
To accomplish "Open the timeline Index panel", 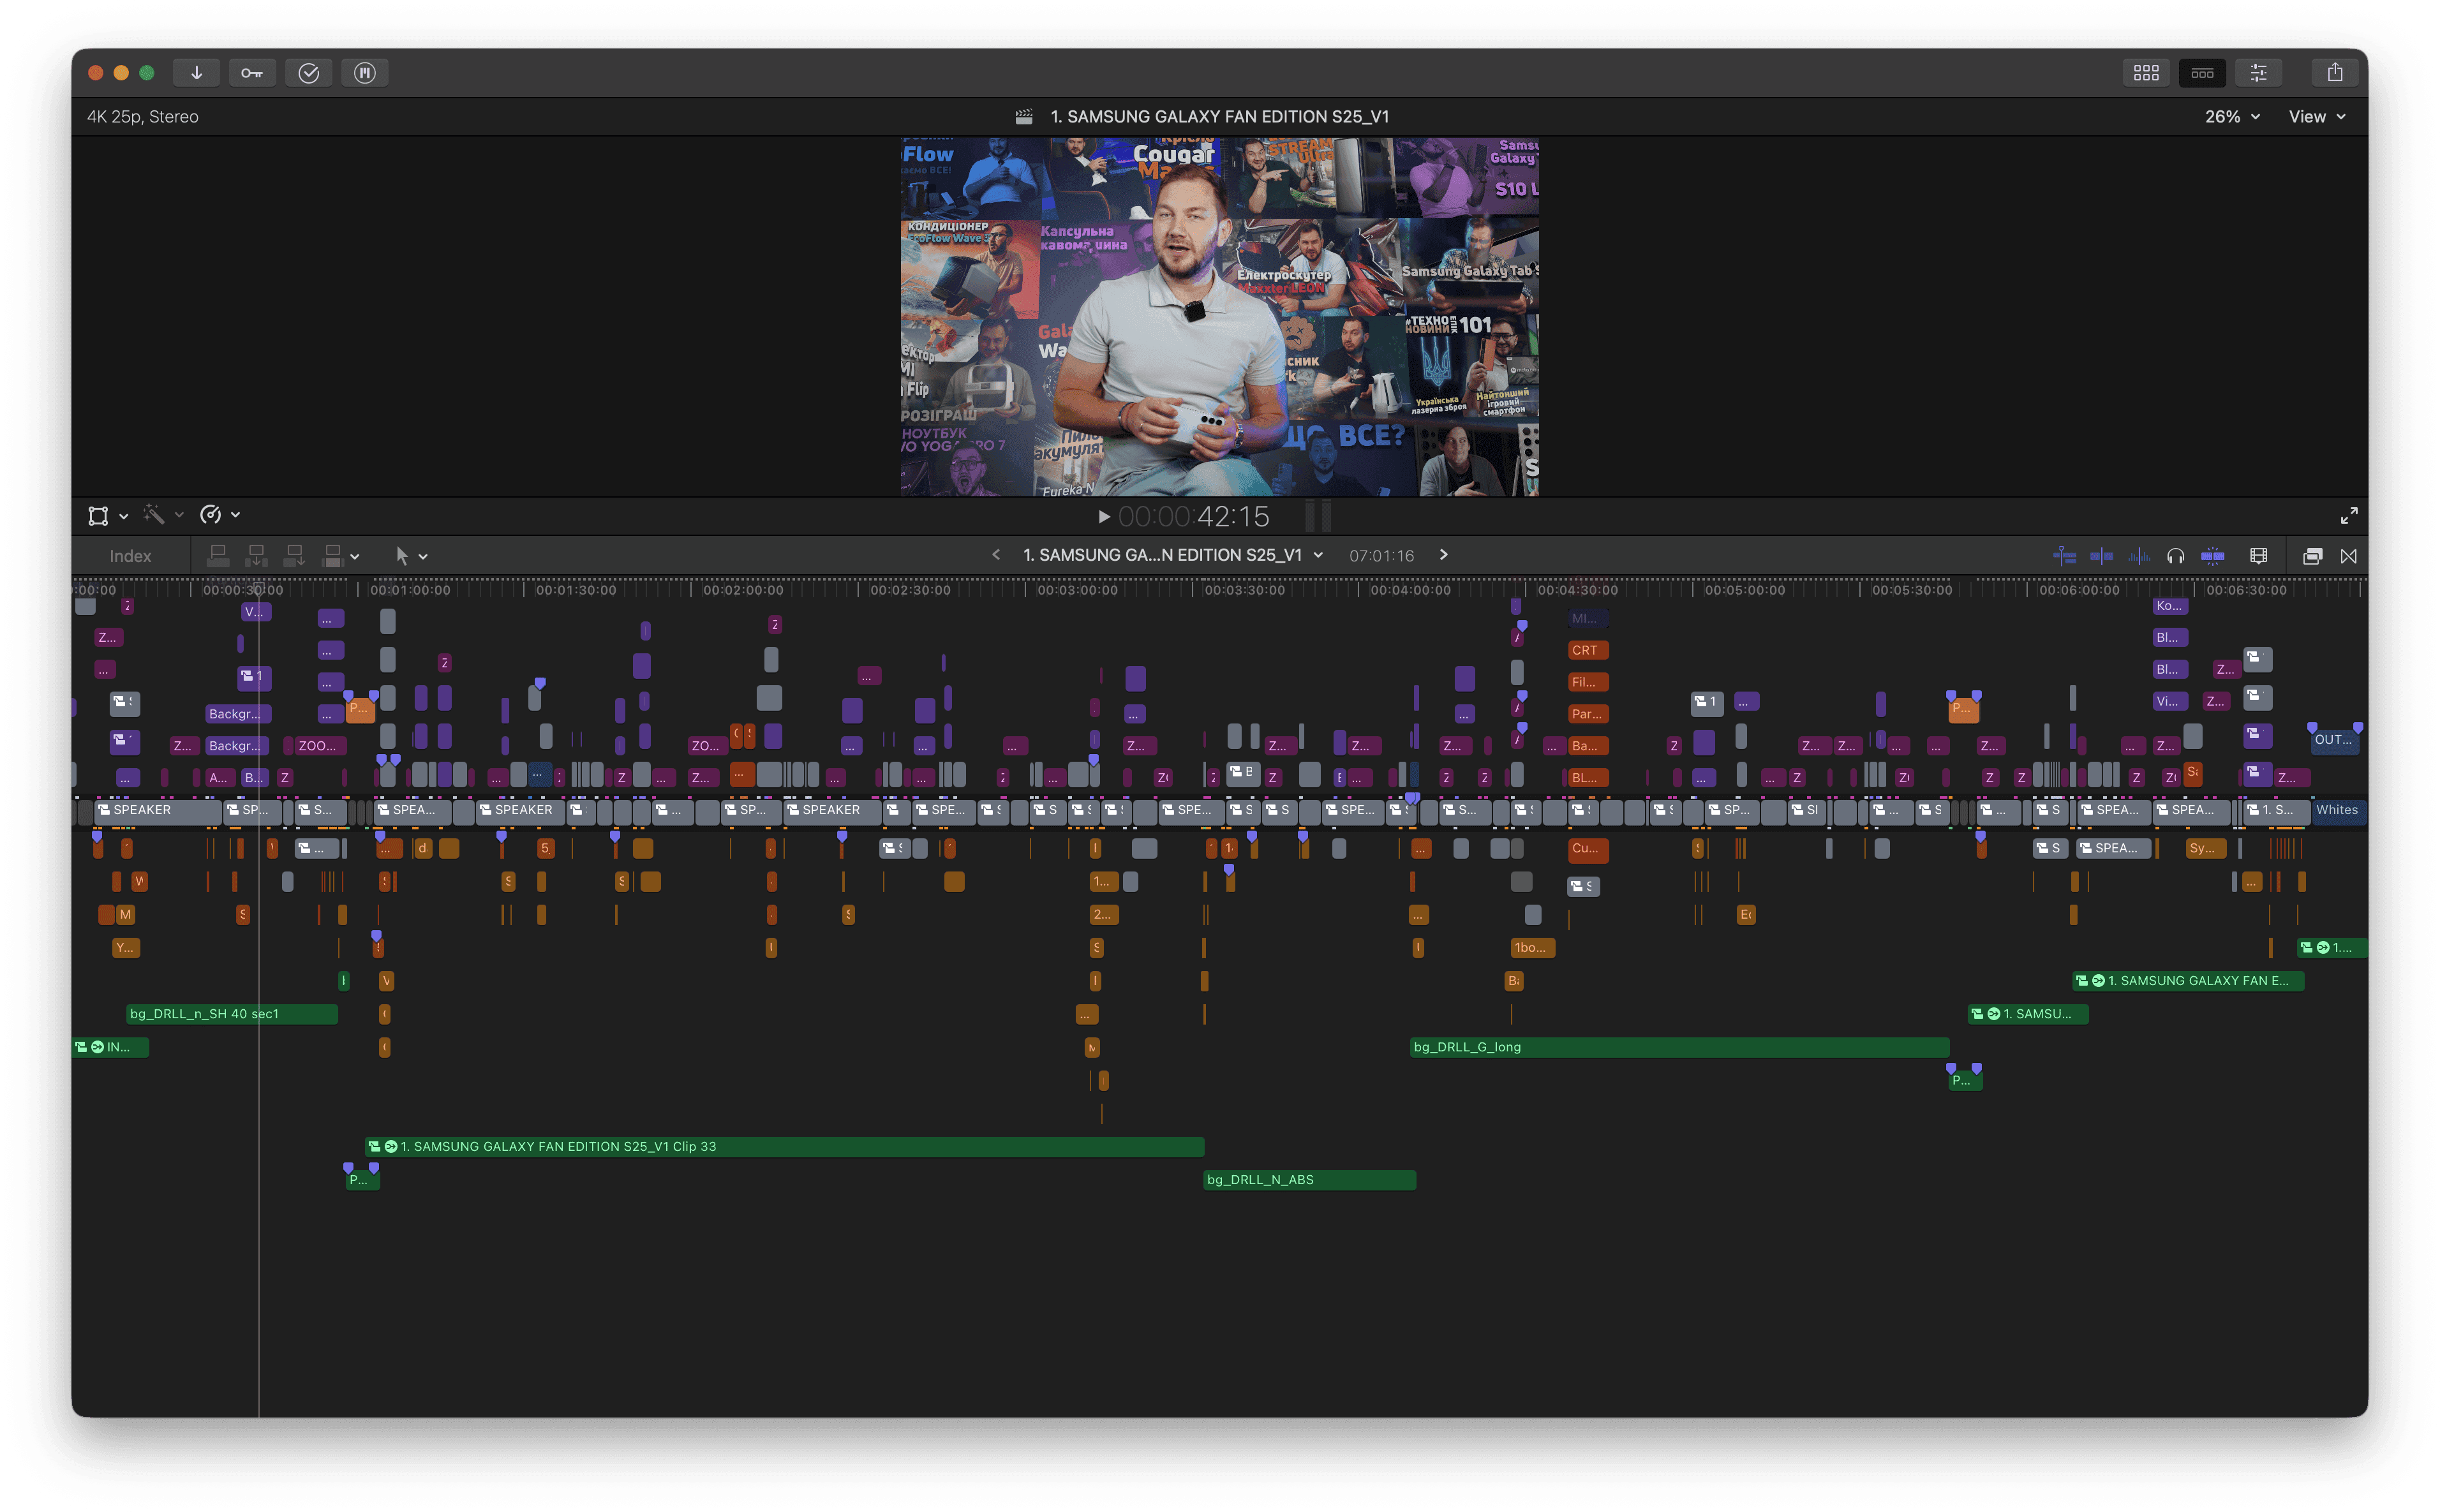I will point(130,556).
